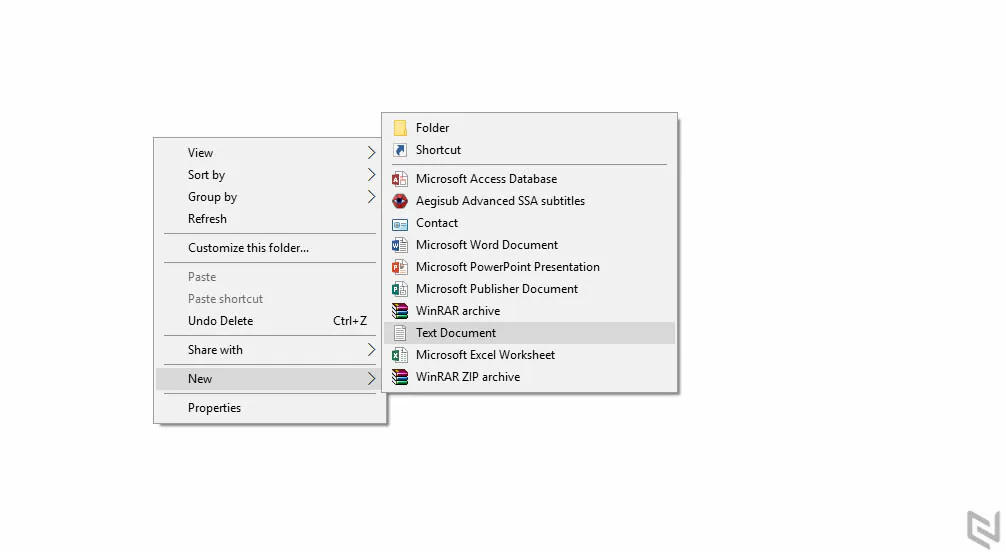The width and height of the screenshot is (1006, 552).
Task: Select Microsoft Excel Worksheet label
Action: point(485,355)
